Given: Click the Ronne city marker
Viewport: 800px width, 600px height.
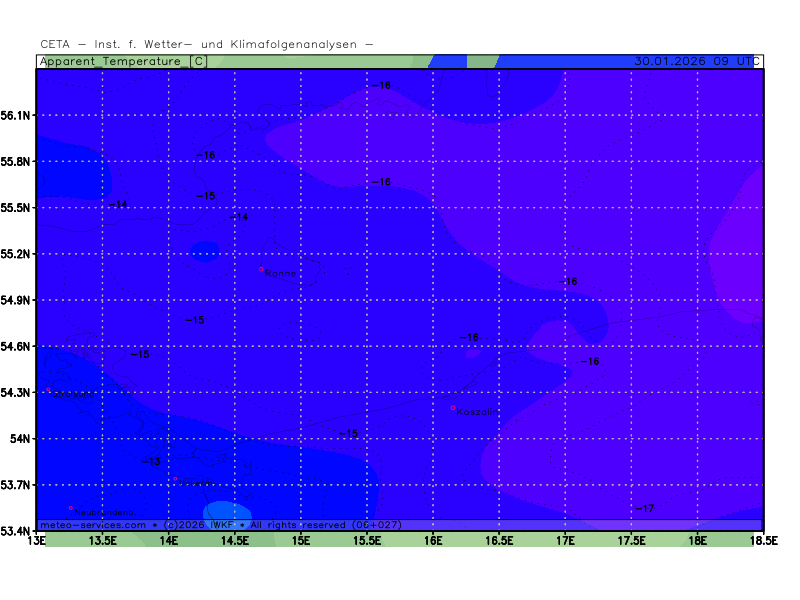Looking at the screenshot, I should click(x=261, y=269).
